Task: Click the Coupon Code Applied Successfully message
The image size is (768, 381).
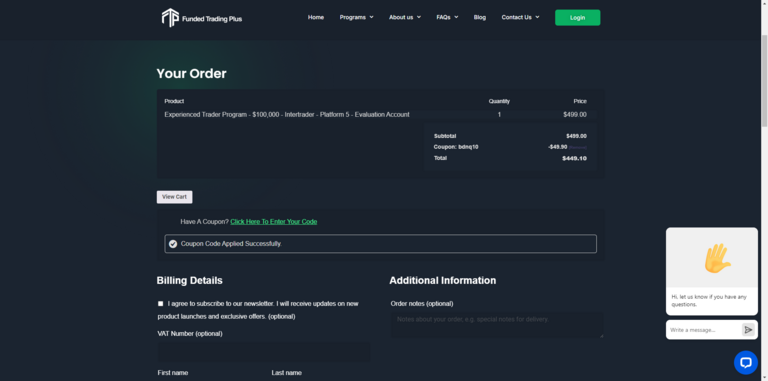Action: (231, 243)
